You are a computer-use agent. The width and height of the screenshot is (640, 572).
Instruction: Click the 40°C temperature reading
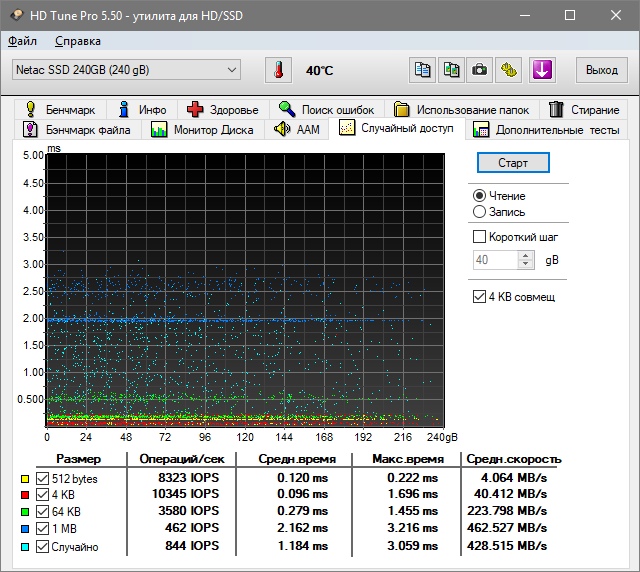[319, 71]
